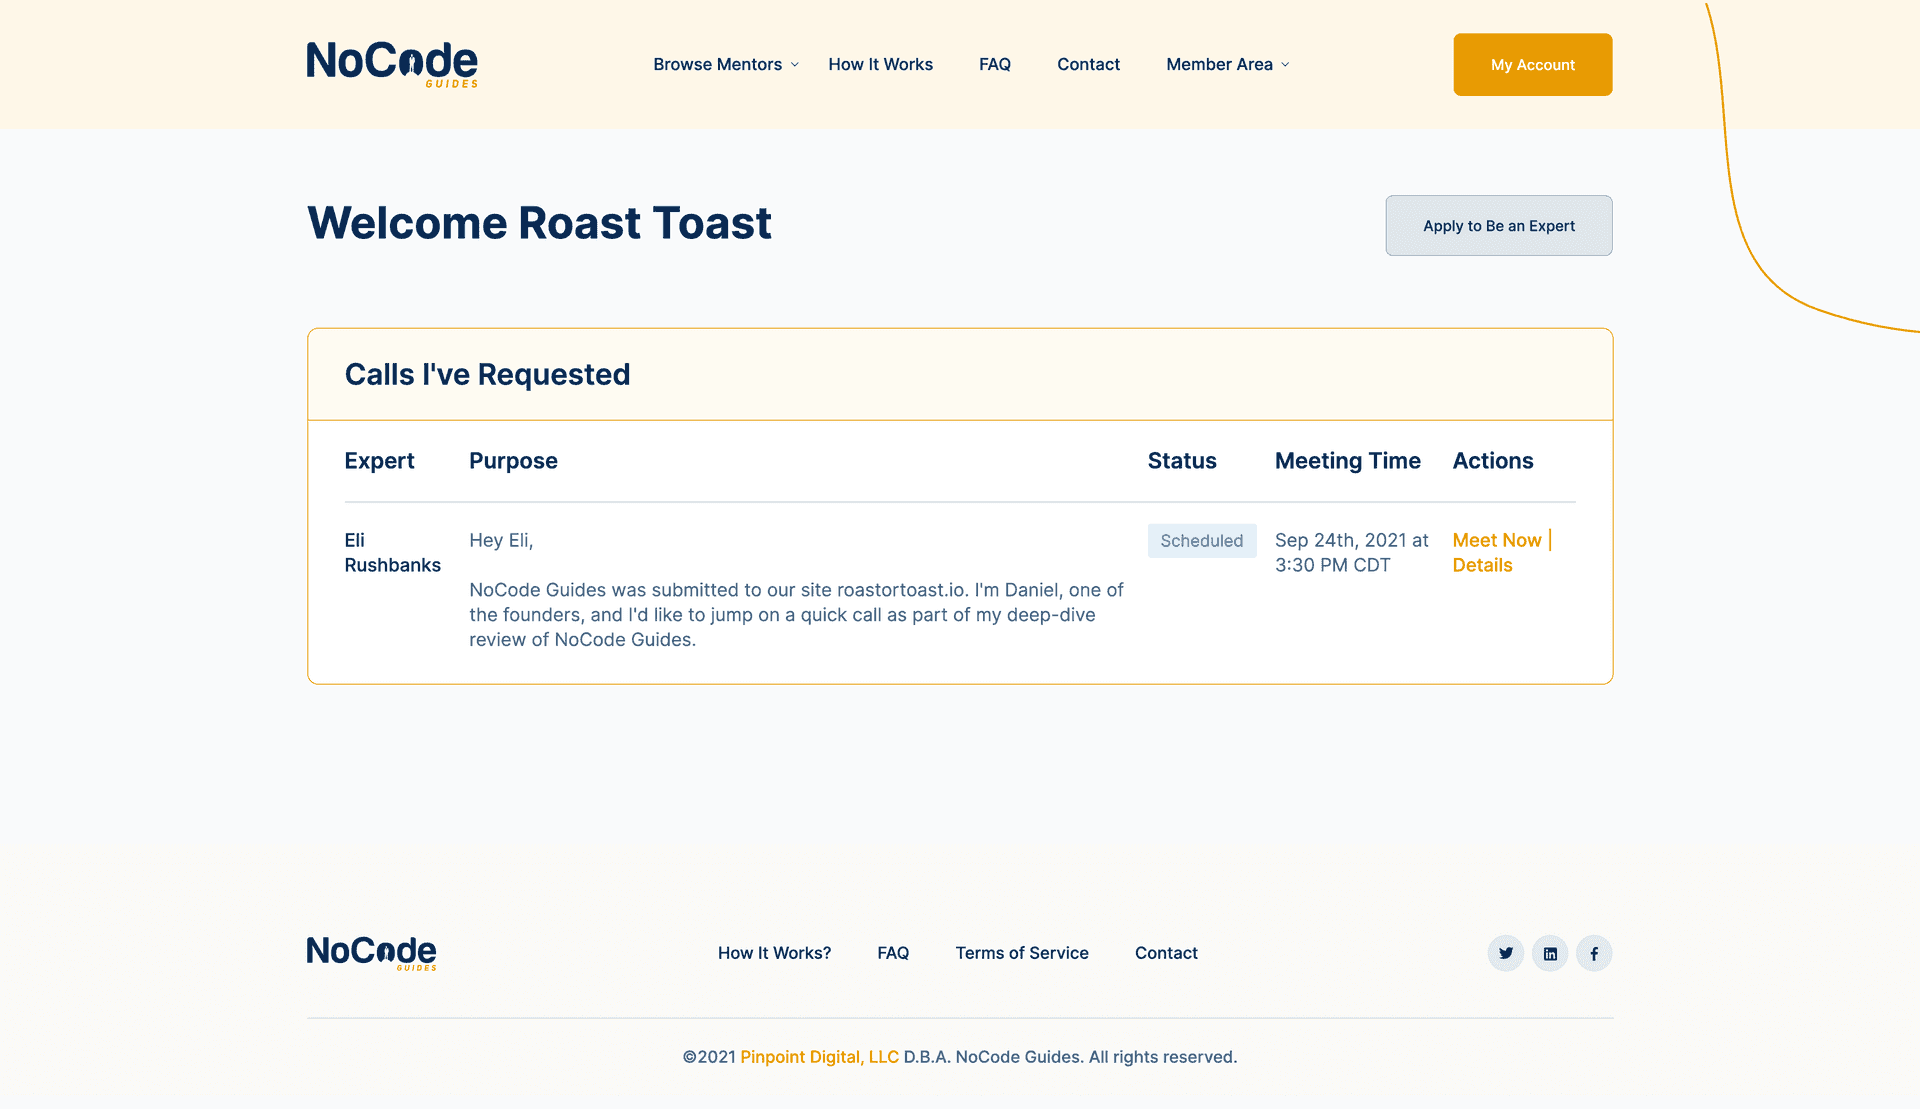Image resolution: width=1920 pixels, height=1109 pixels.
Task: Click Contact in the footer
Action: [1166, 953]
